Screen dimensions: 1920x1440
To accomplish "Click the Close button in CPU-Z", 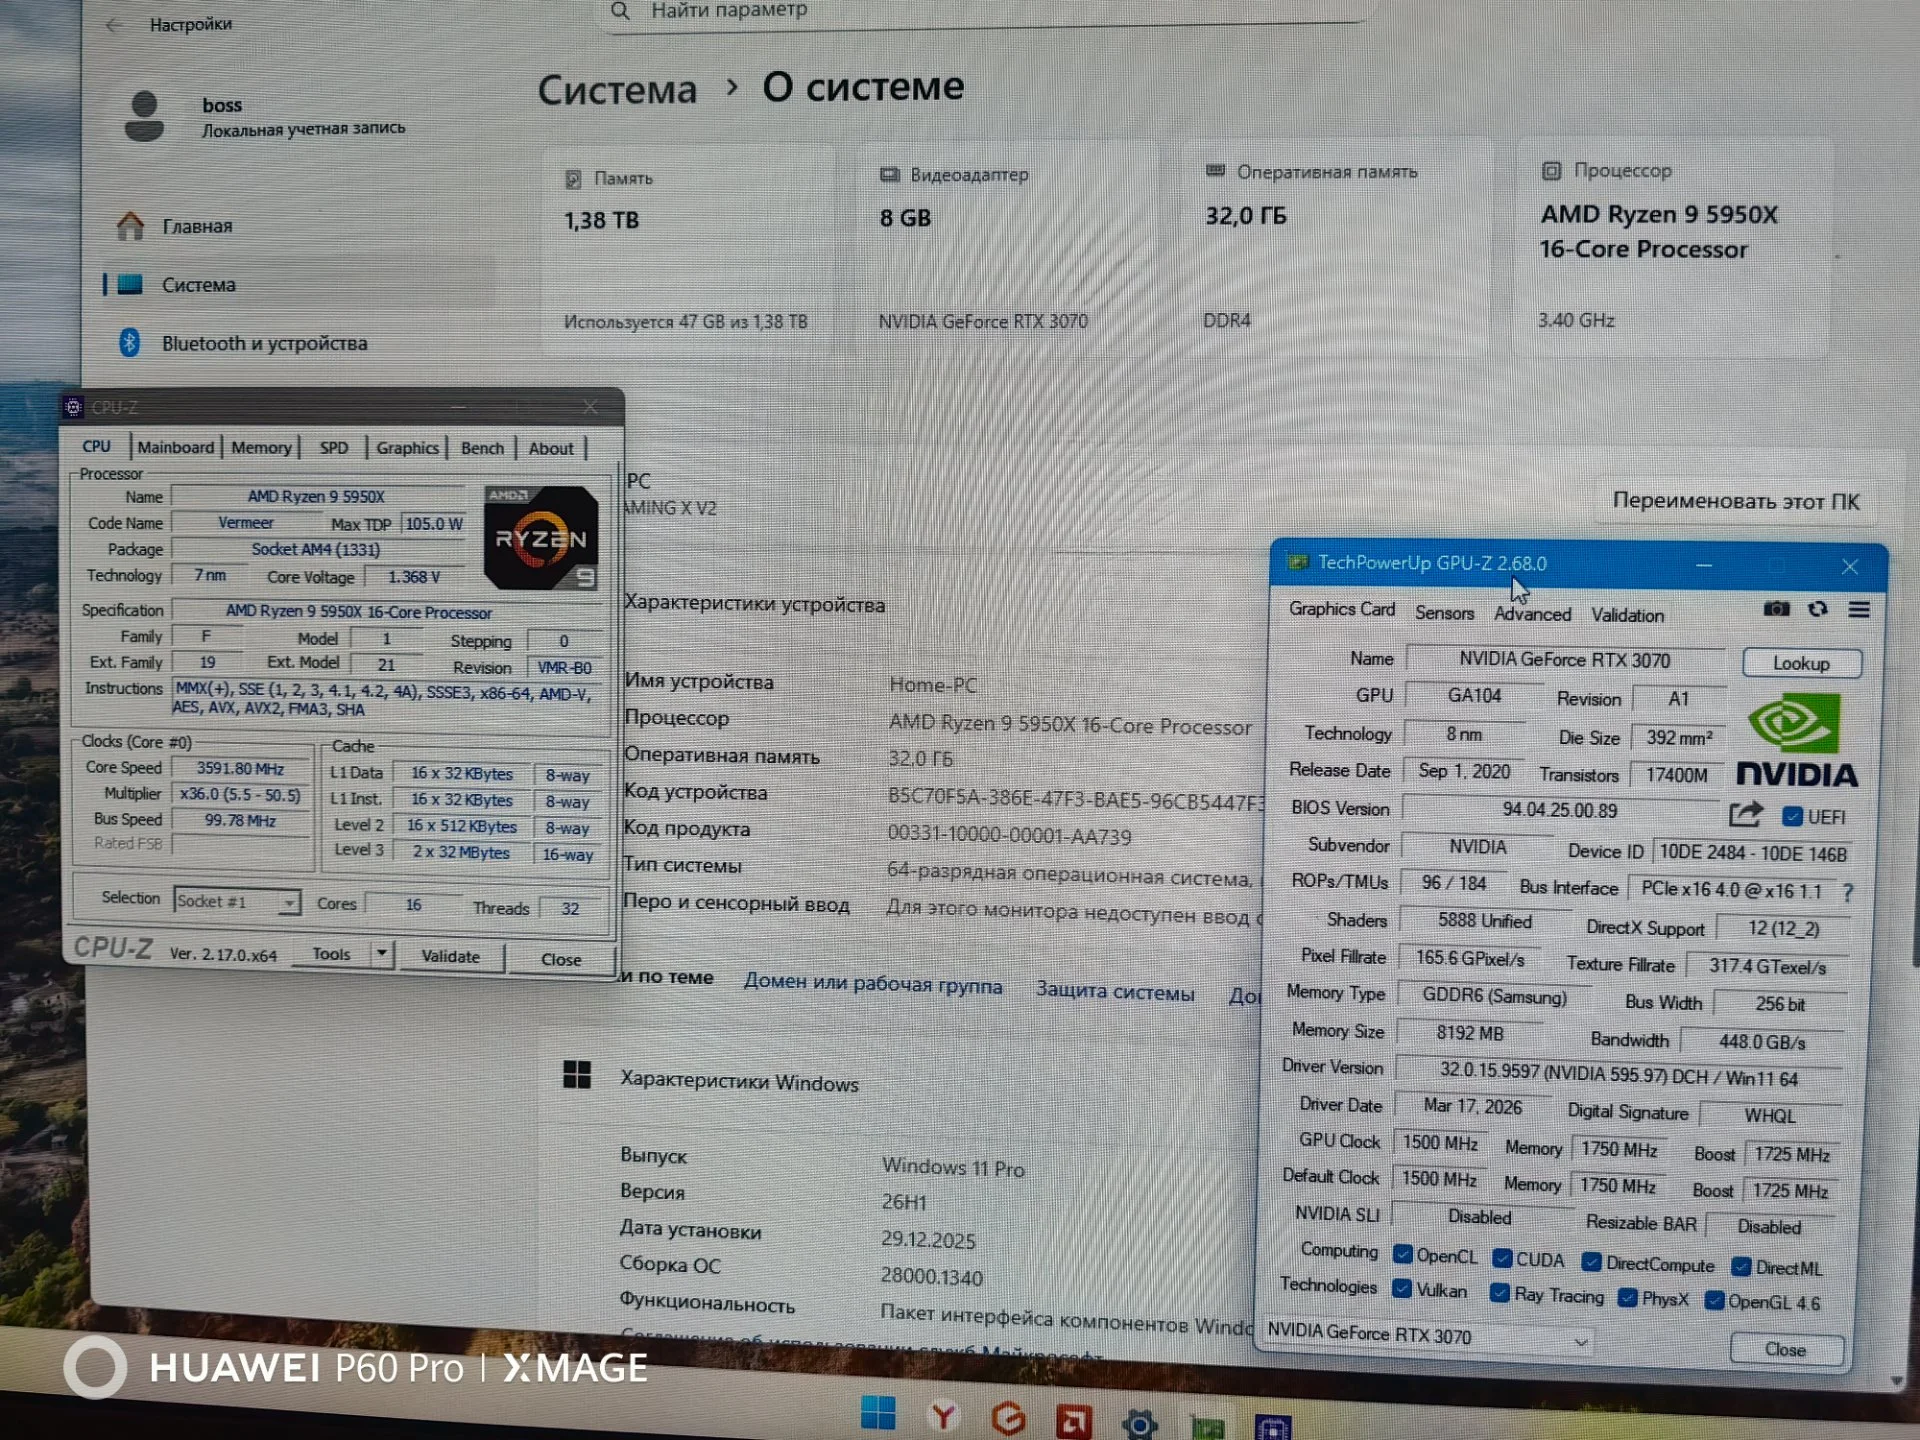I will [561, 959].
